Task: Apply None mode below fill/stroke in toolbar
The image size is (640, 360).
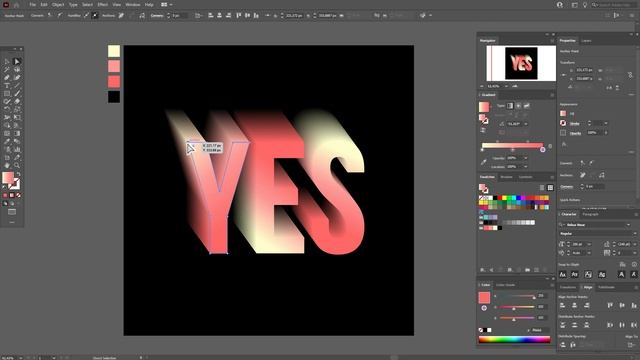Action: pyautogui.click(x=18, y=196)
